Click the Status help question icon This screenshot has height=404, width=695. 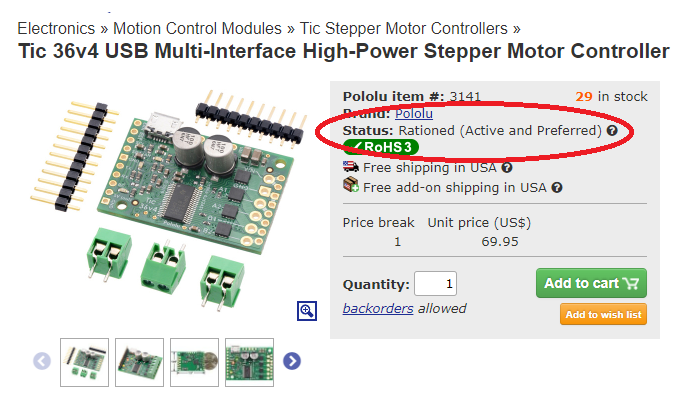(611, 131)
